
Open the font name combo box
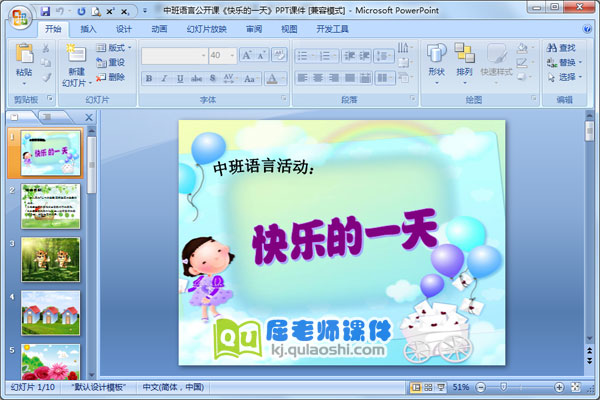tap(174, 56)
